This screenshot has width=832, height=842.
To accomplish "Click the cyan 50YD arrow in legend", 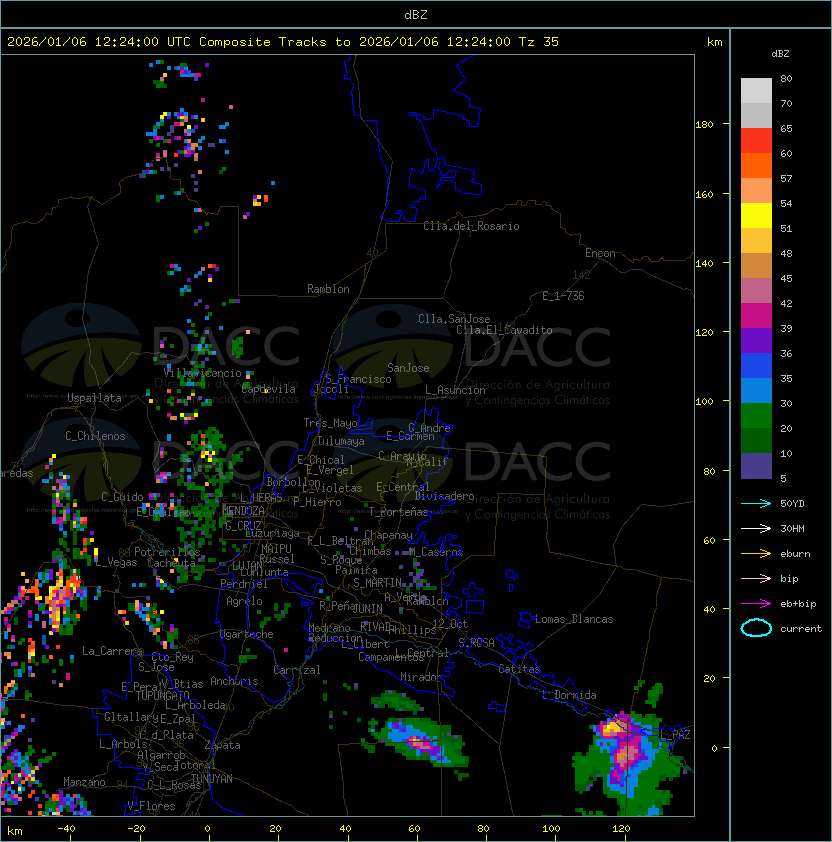I will [756, 504].
